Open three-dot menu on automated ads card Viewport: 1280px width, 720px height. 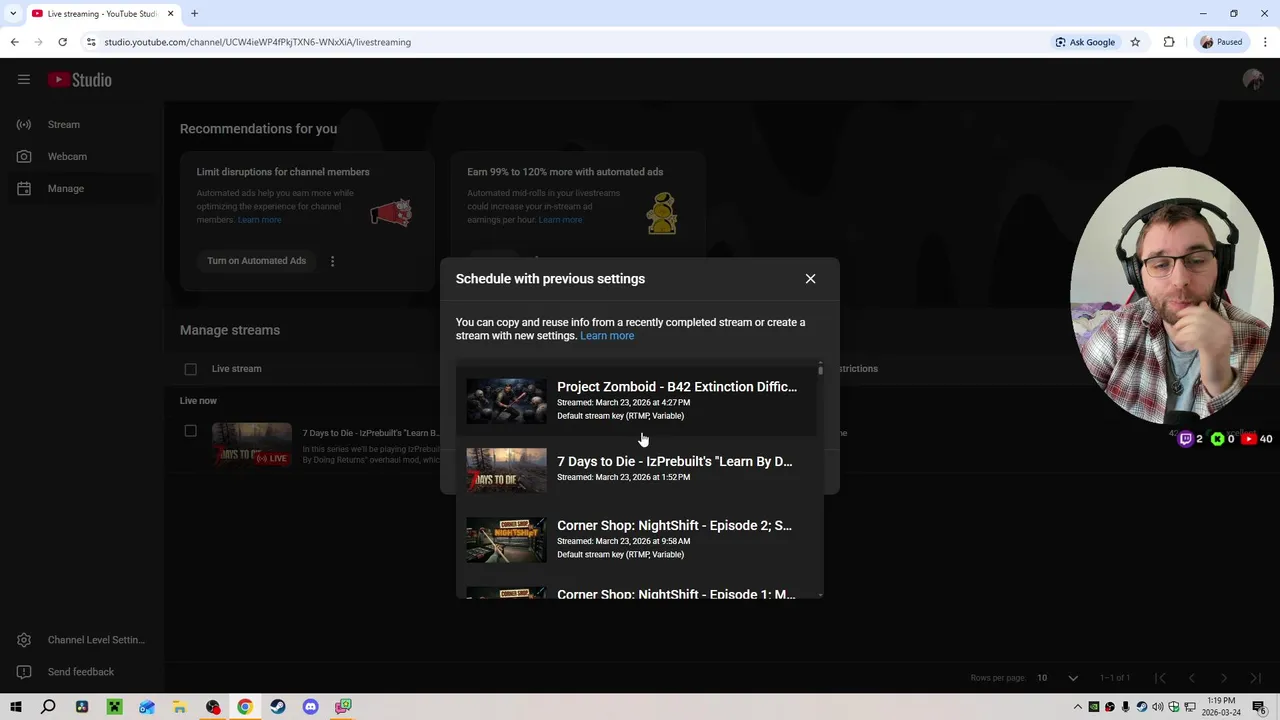(x=332, y=261)
